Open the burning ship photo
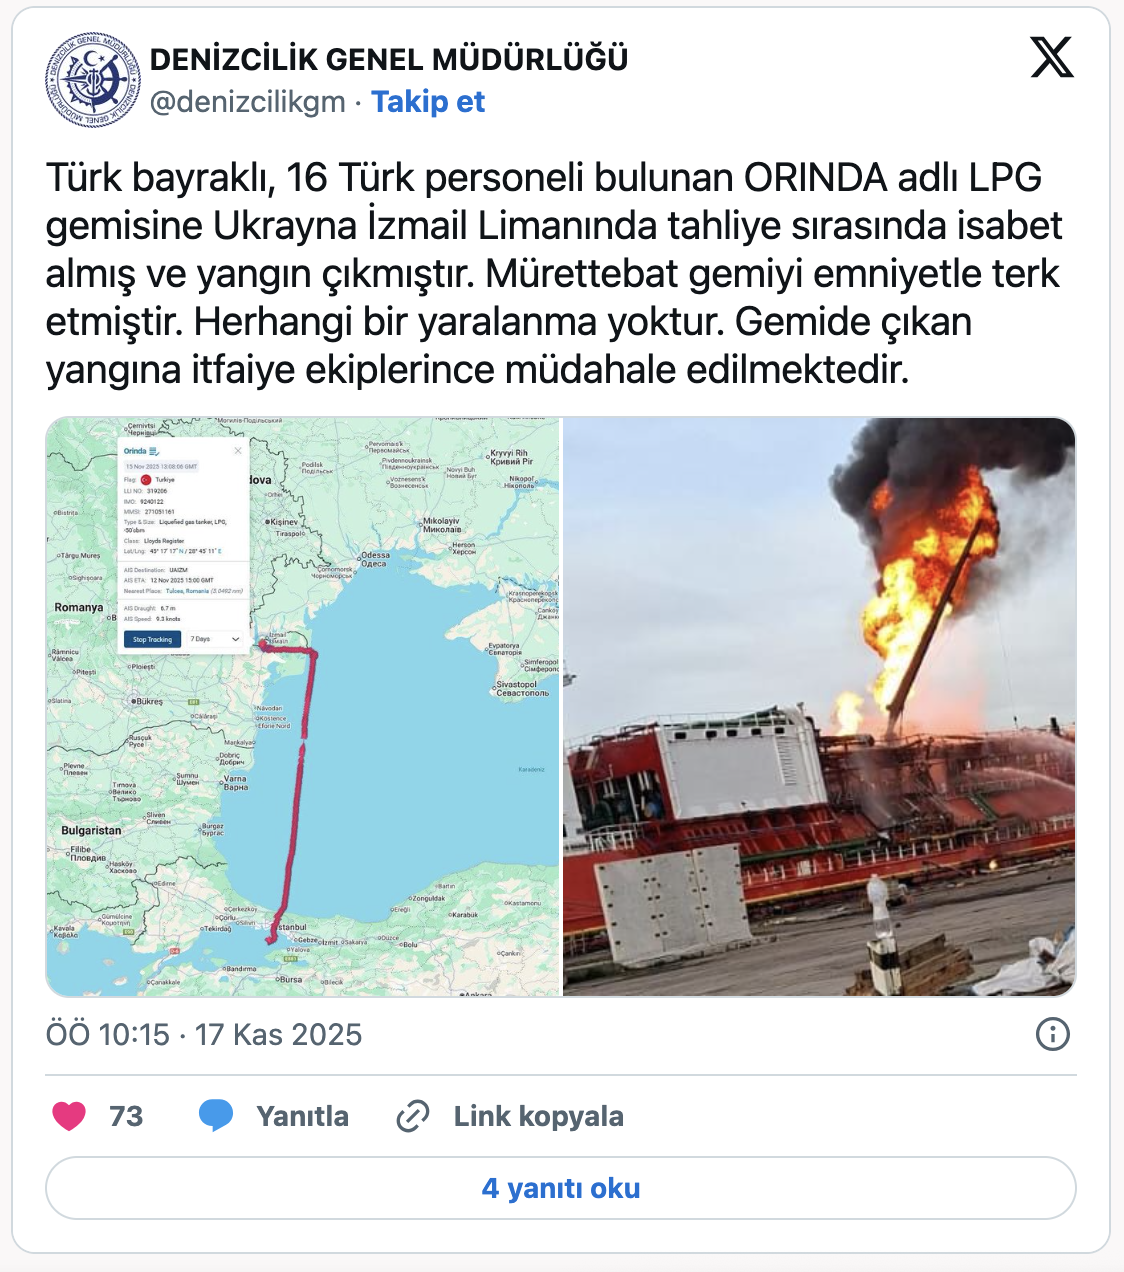 pos(819,707)
